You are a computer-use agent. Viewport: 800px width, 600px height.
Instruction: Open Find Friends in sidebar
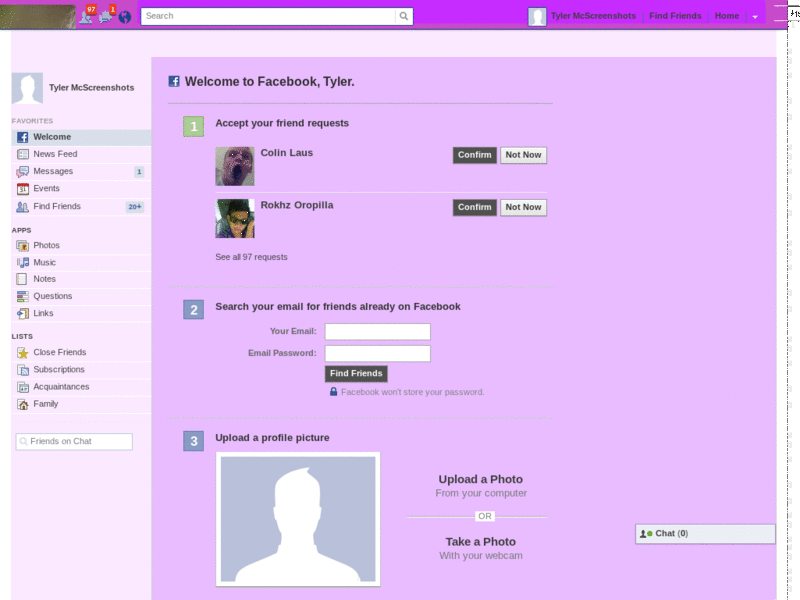(81, 206)
